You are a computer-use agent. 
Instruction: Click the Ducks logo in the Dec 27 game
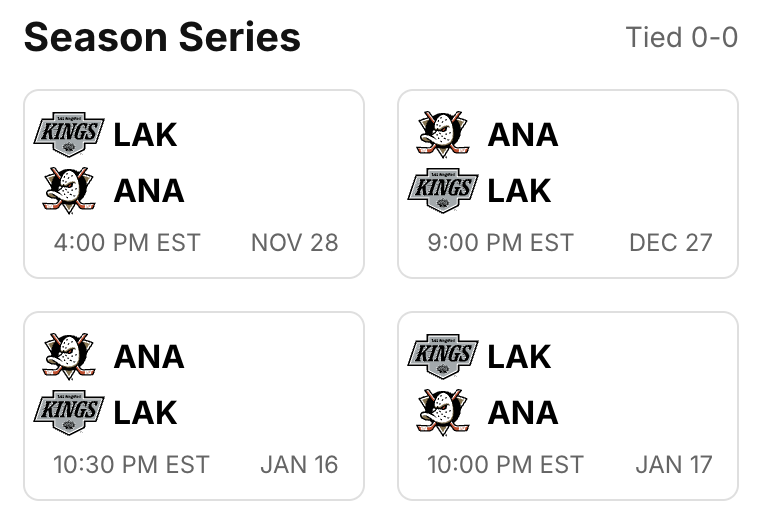coord(443,134)
